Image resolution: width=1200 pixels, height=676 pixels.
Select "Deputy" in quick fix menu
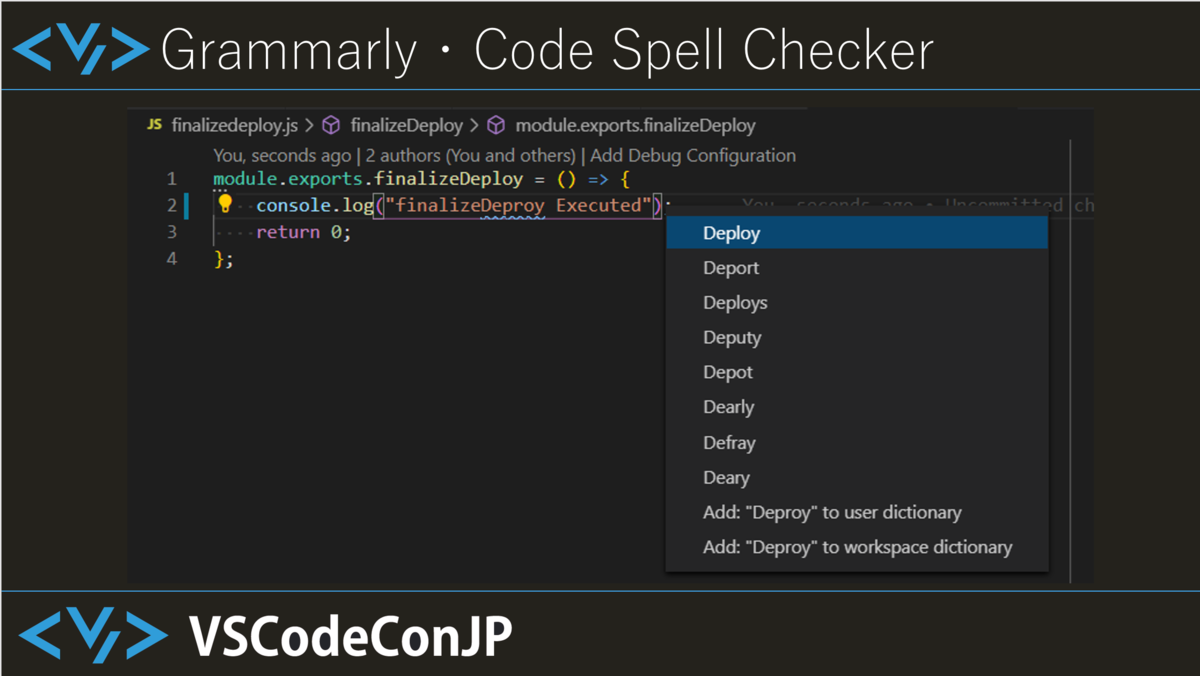(857, 338)
